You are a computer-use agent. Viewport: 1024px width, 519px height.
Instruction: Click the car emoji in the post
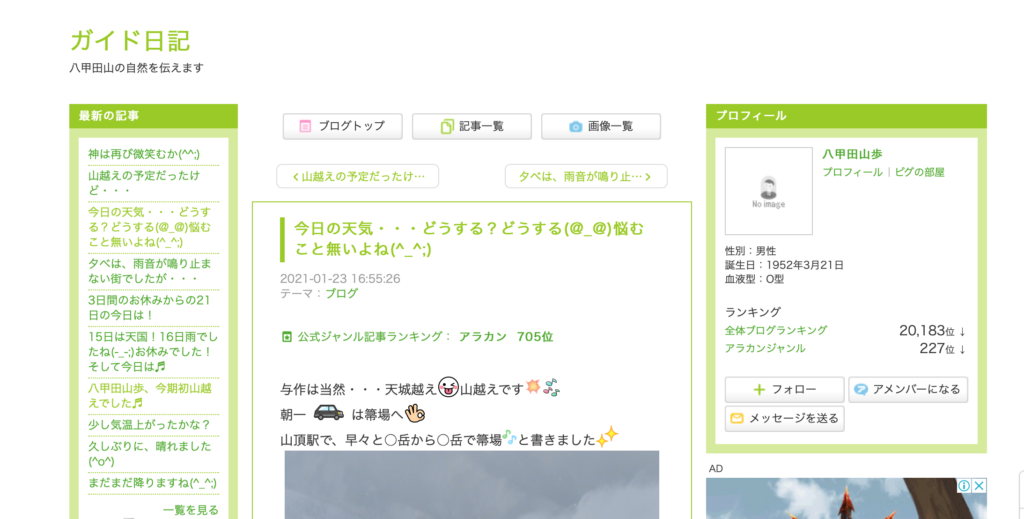point(328,413)
